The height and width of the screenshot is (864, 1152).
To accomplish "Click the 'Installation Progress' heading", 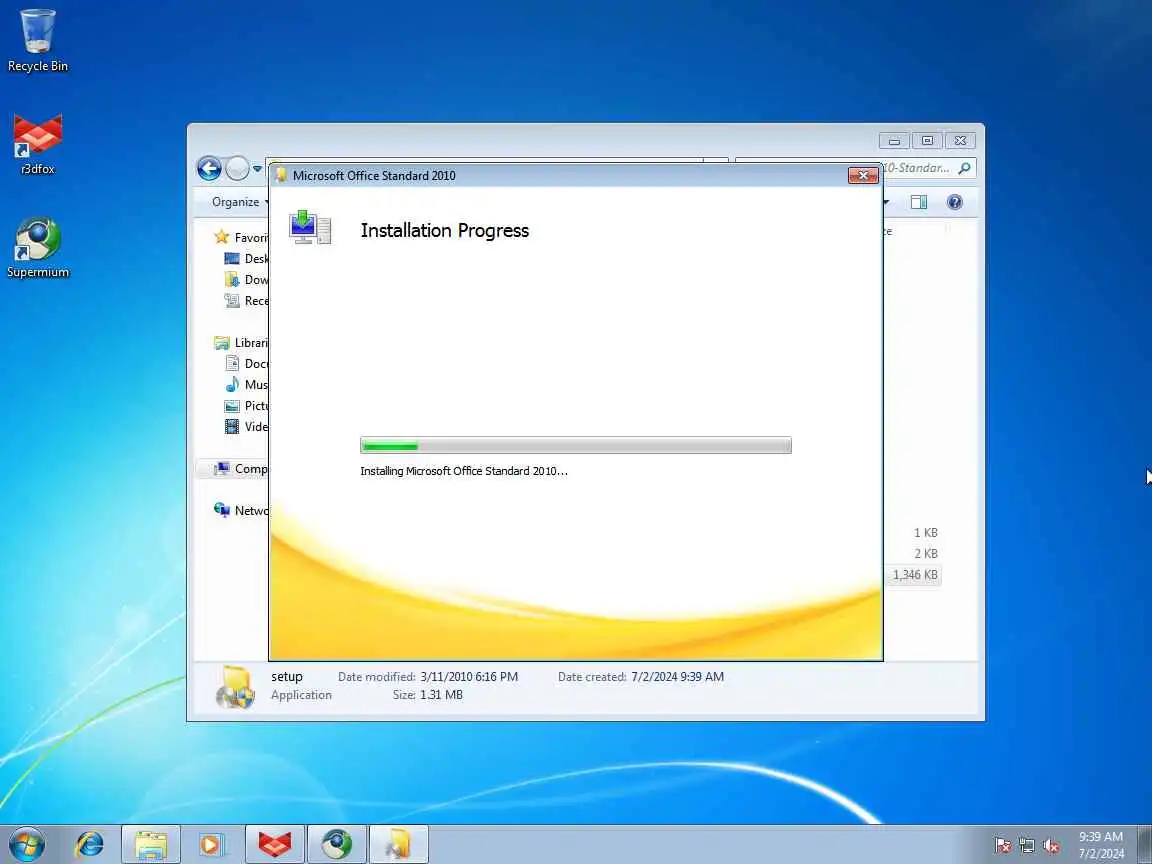I will (444, 230).
